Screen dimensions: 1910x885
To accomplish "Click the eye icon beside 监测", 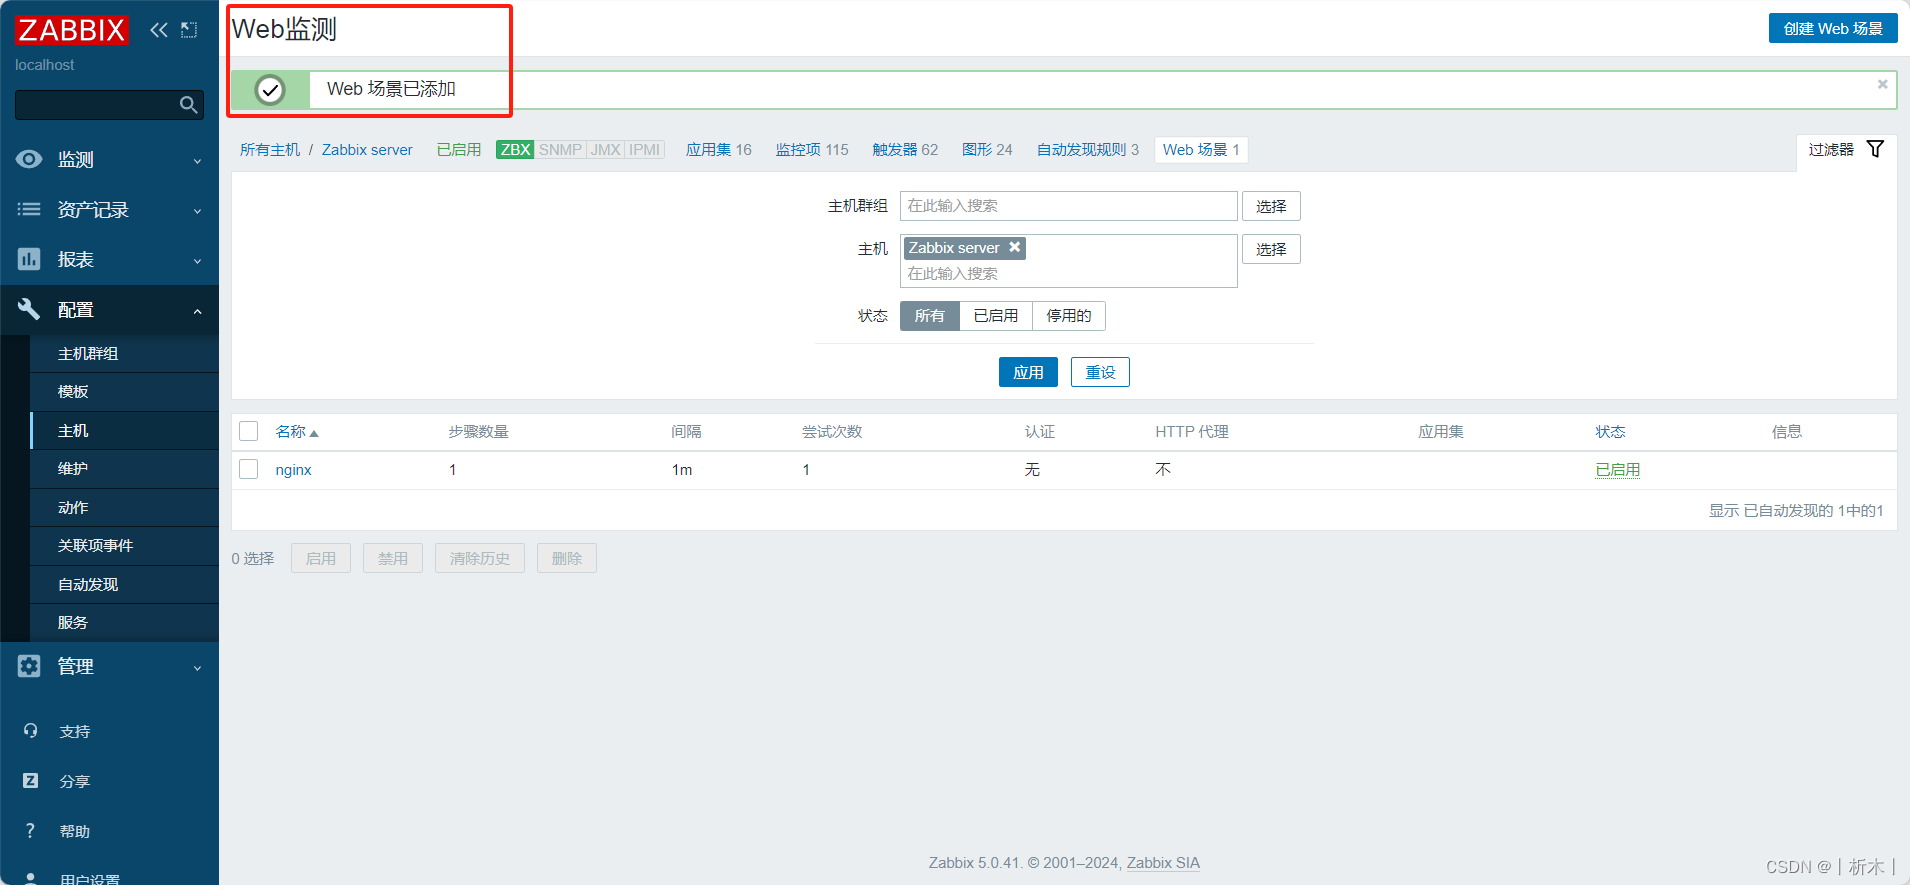I will pyautogui.click(x=29, y=159).
